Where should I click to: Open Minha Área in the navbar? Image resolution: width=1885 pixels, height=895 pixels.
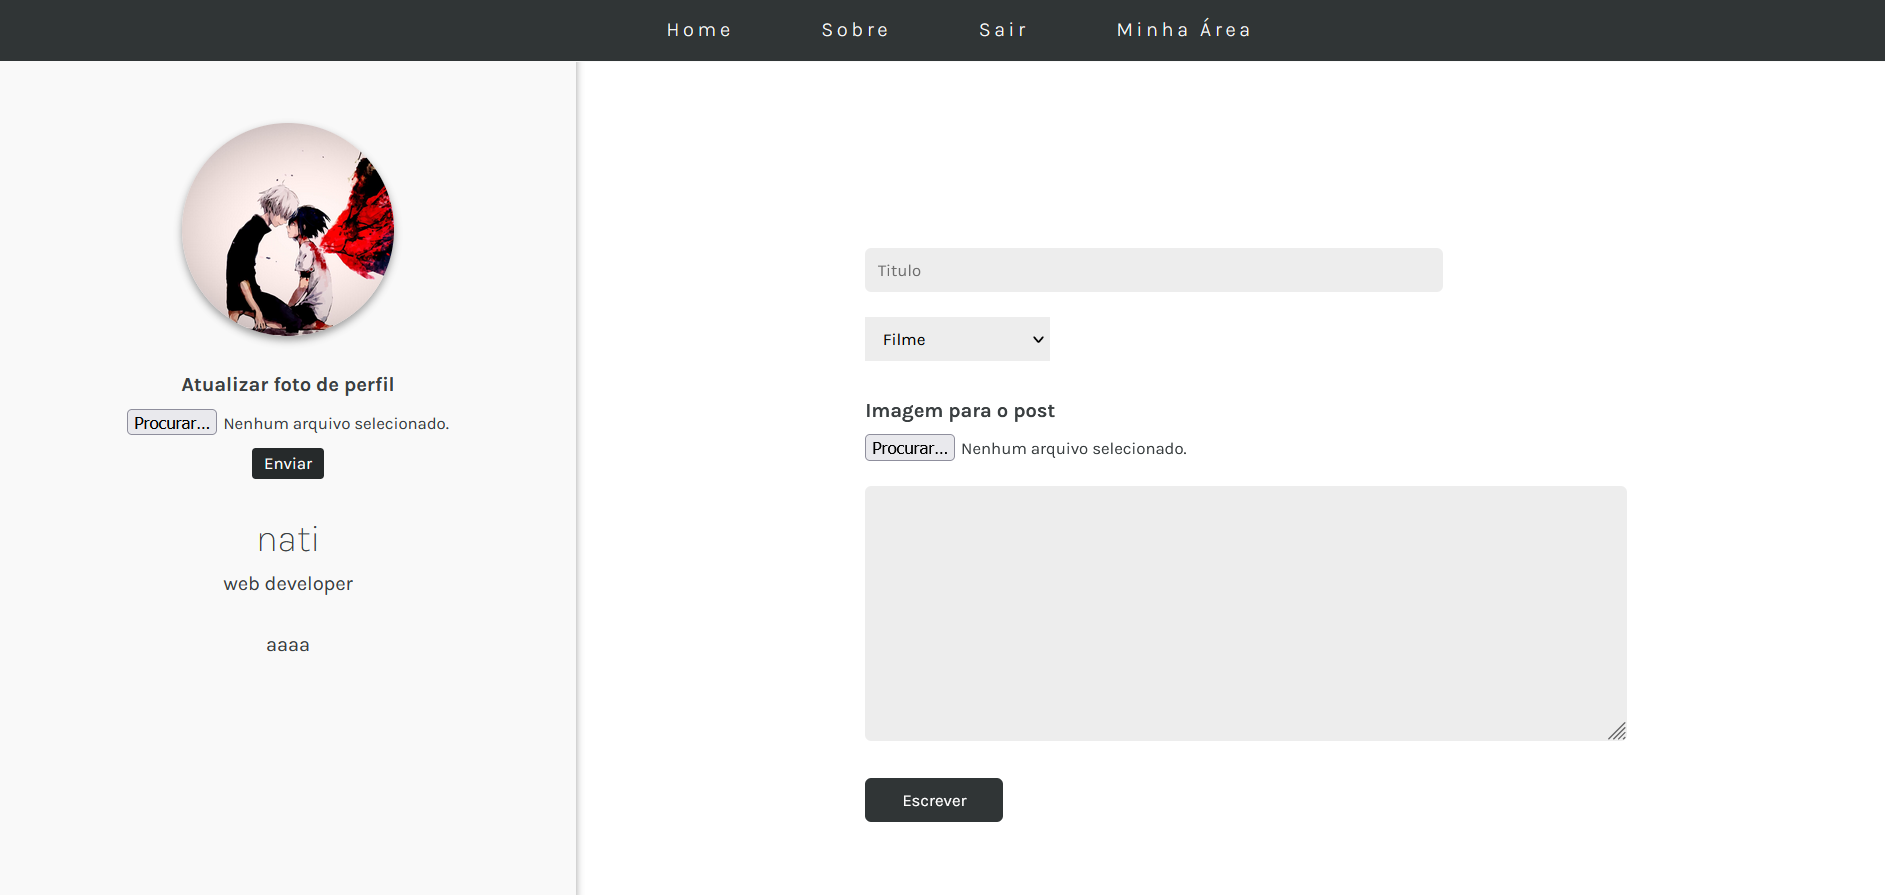point(1184,30)
